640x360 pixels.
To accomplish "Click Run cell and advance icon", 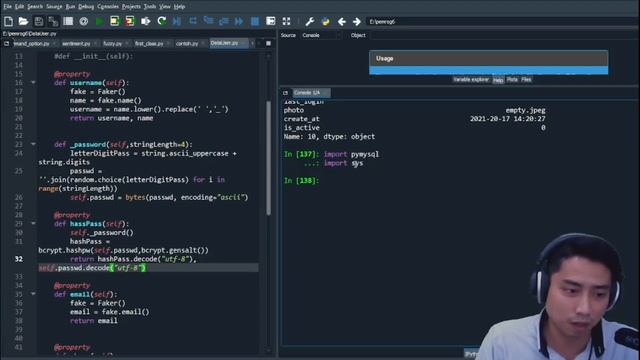I will tap(130, 21).
